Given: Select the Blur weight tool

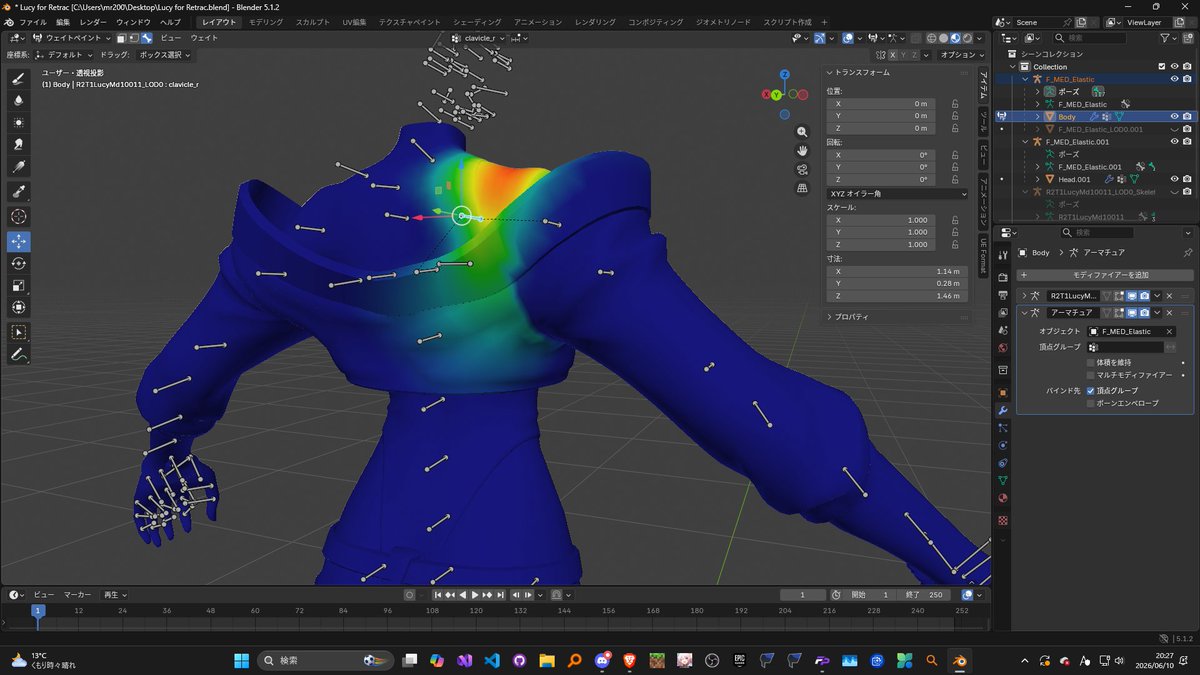Looking at the screenshot, I should 19,100.
